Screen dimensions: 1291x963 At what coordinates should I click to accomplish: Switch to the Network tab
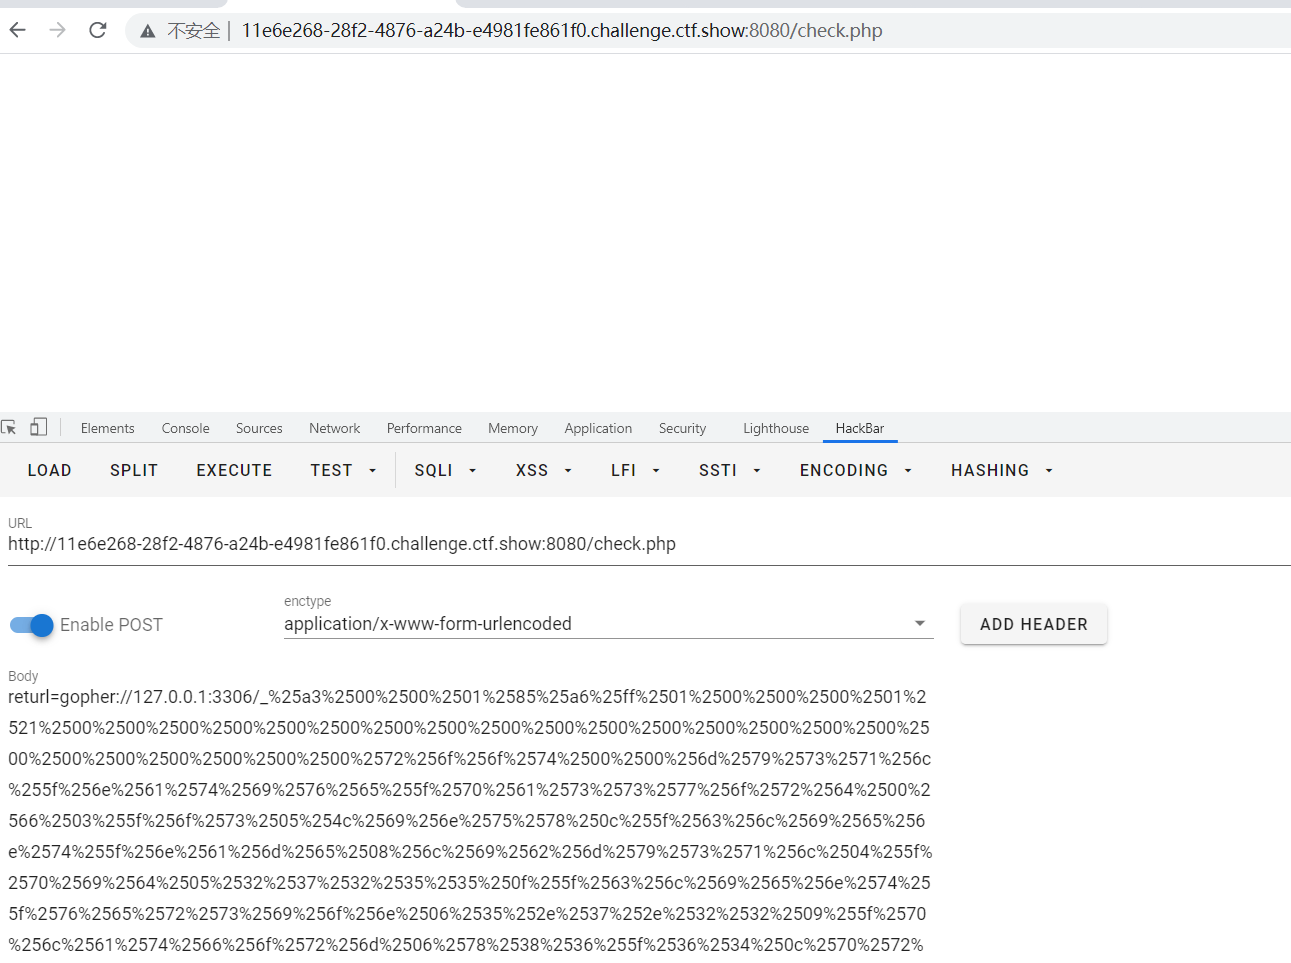pos(334,428)
